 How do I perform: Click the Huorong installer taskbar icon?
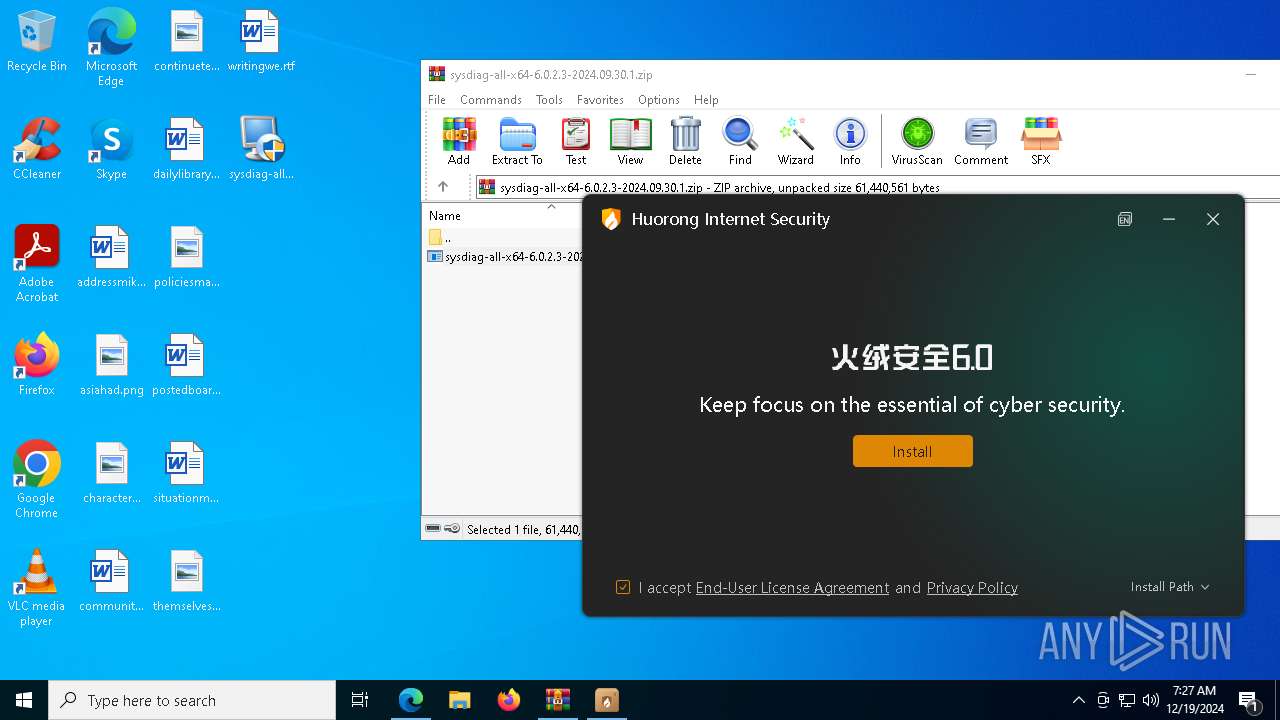606,700
